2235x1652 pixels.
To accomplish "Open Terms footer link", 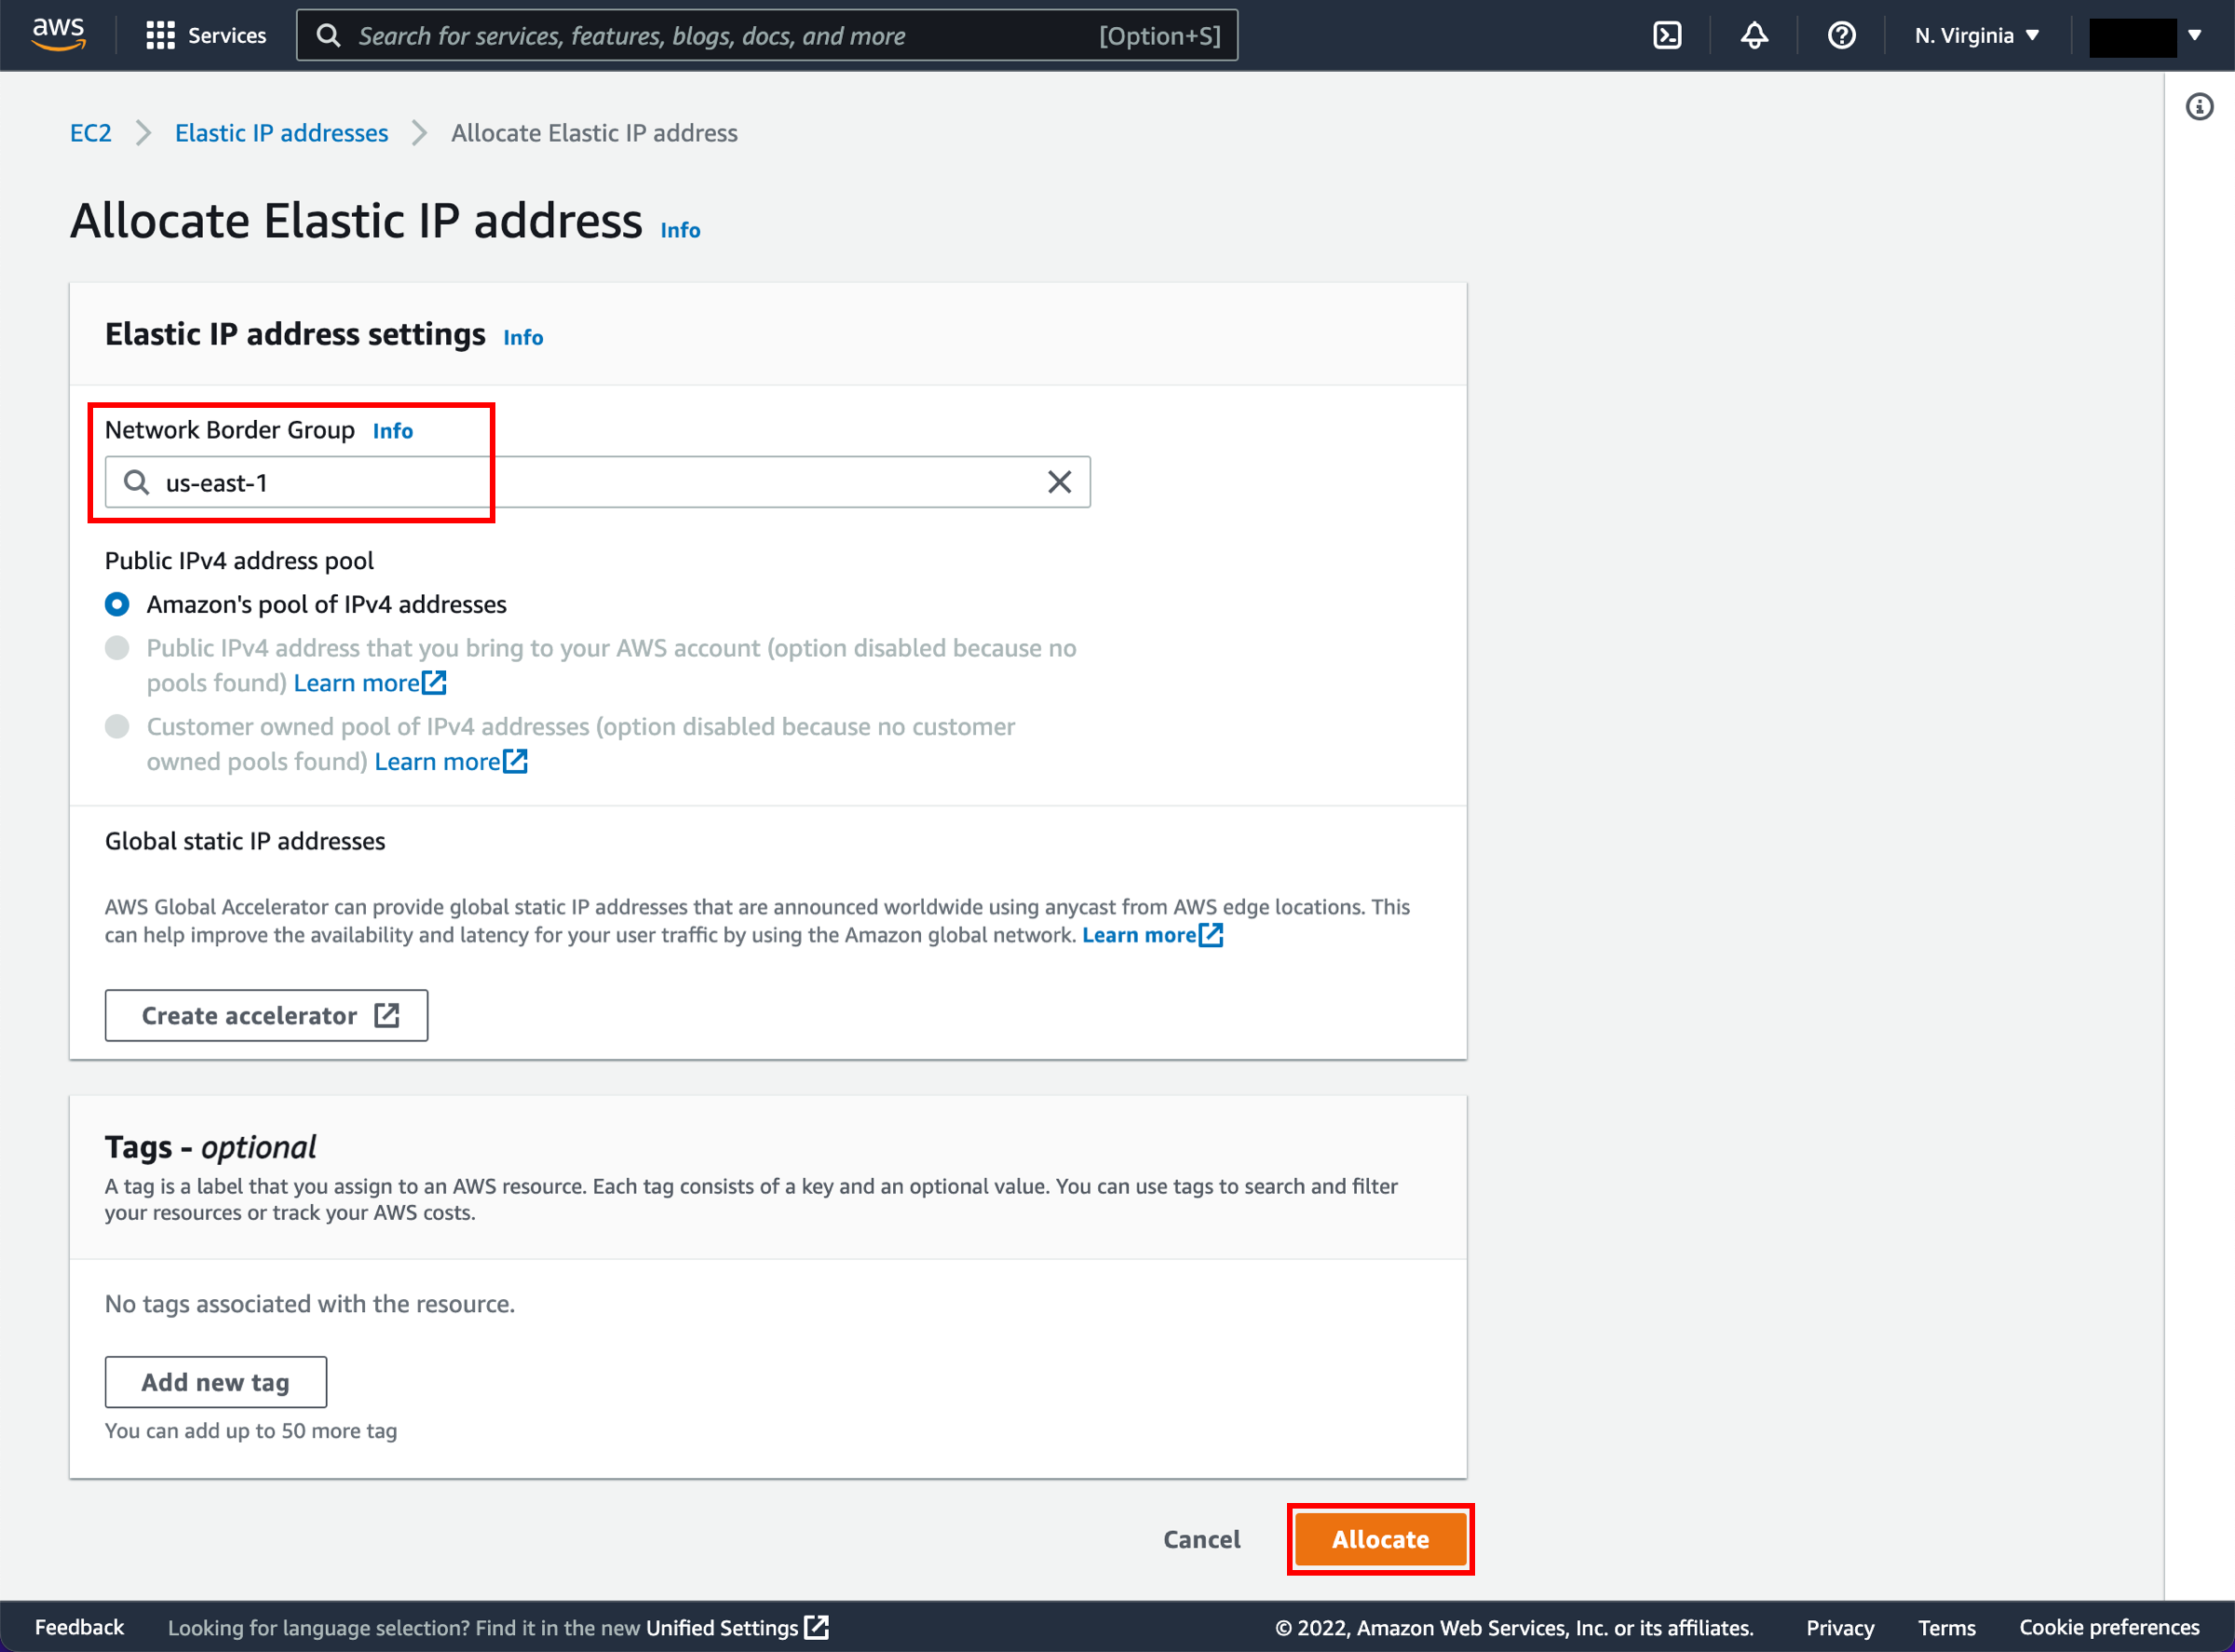I will pyautogui.click(x=1946, y=1627).
